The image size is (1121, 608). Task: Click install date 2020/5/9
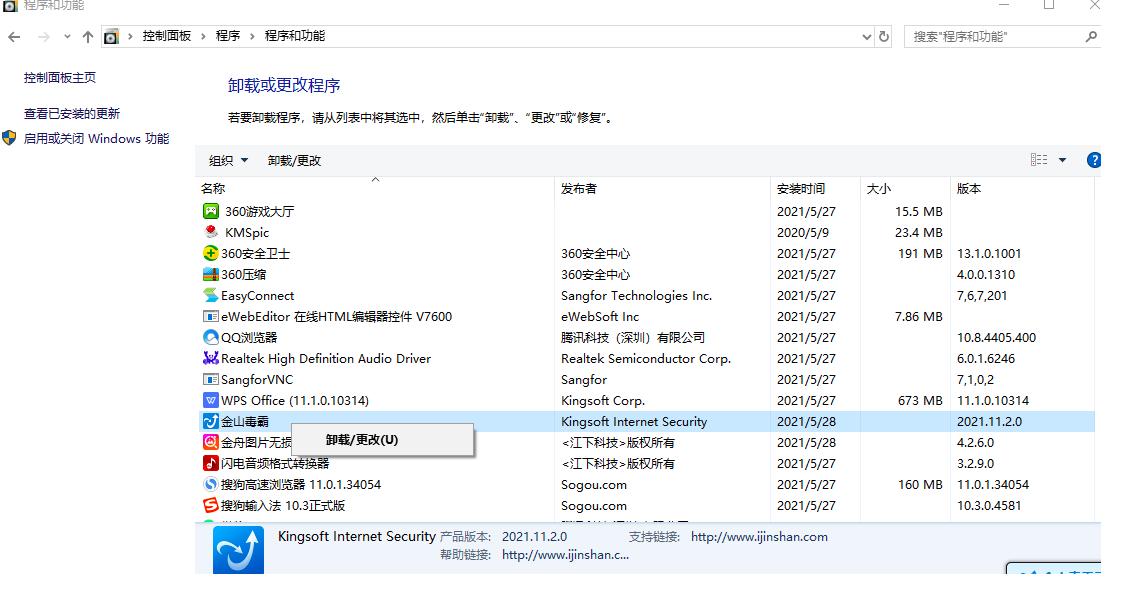click(x=803, y=232)
